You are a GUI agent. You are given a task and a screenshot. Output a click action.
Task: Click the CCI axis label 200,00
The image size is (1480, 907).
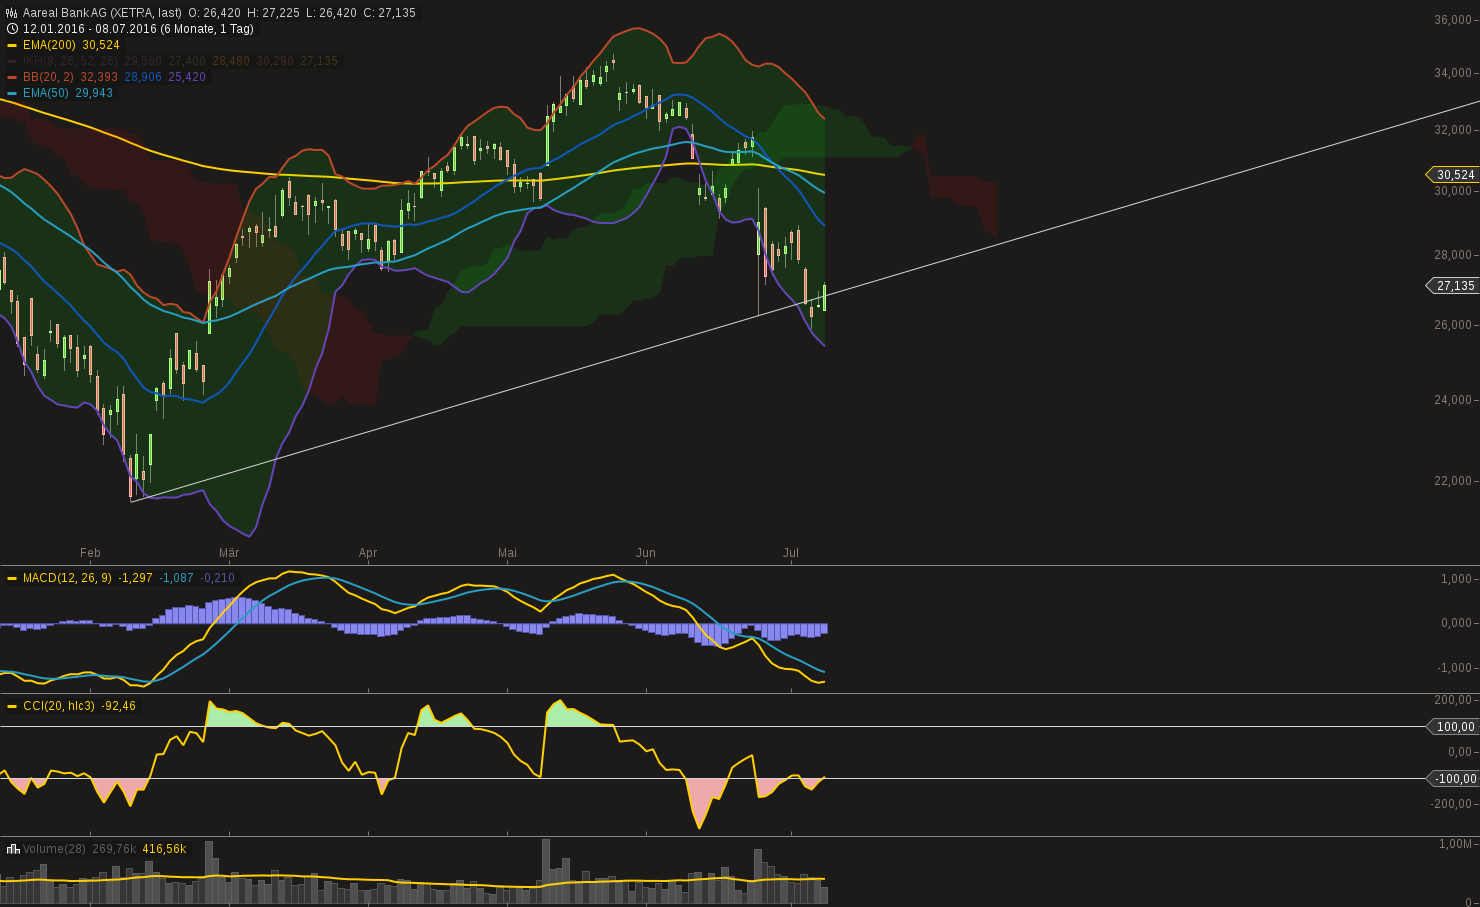[x=1453, y=700]
